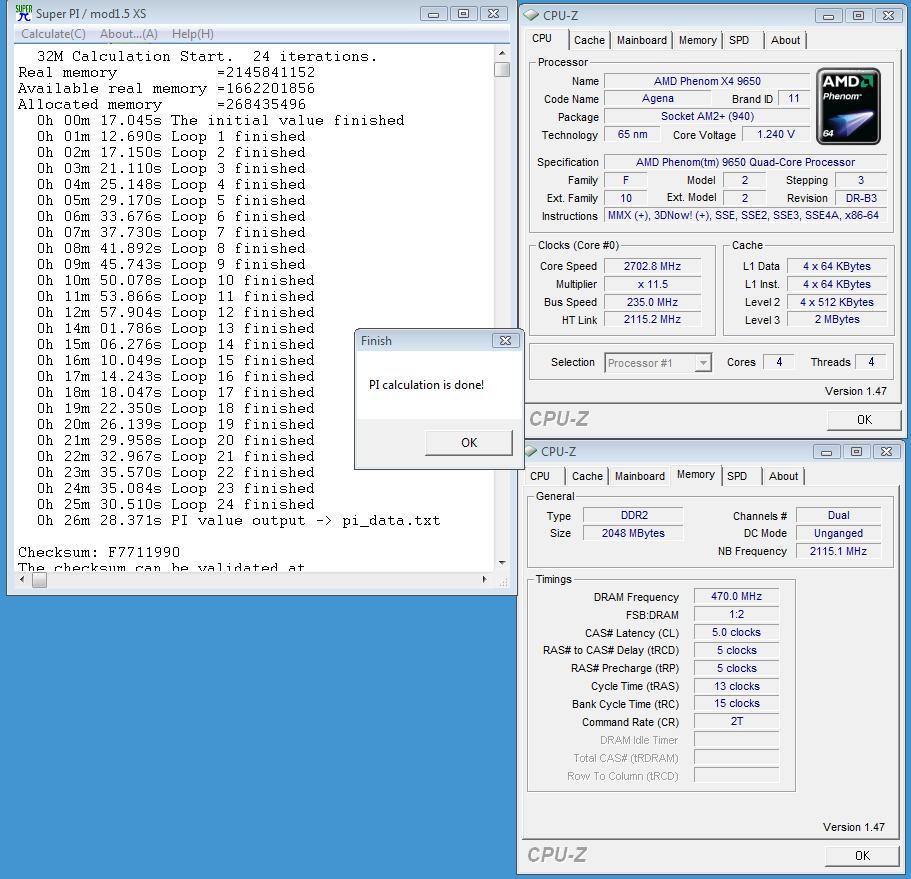Viewport: 911px width, 879px height.
Task: Click the Checksum: F7711990 line
Action: point(99,552)
